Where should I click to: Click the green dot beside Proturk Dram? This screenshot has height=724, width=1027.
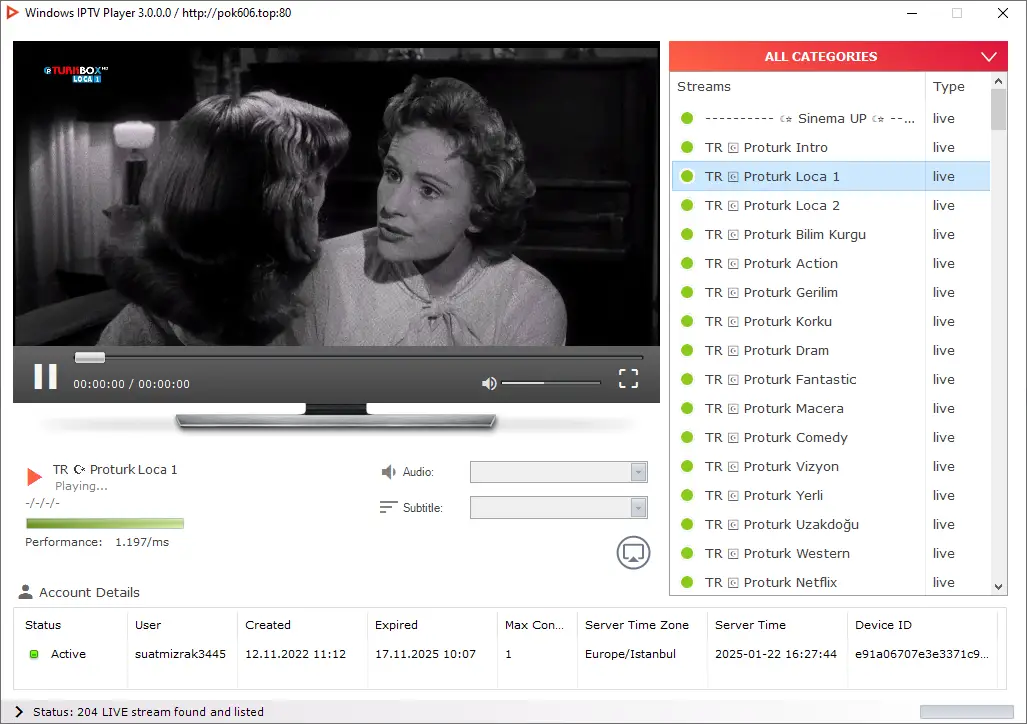687,351
